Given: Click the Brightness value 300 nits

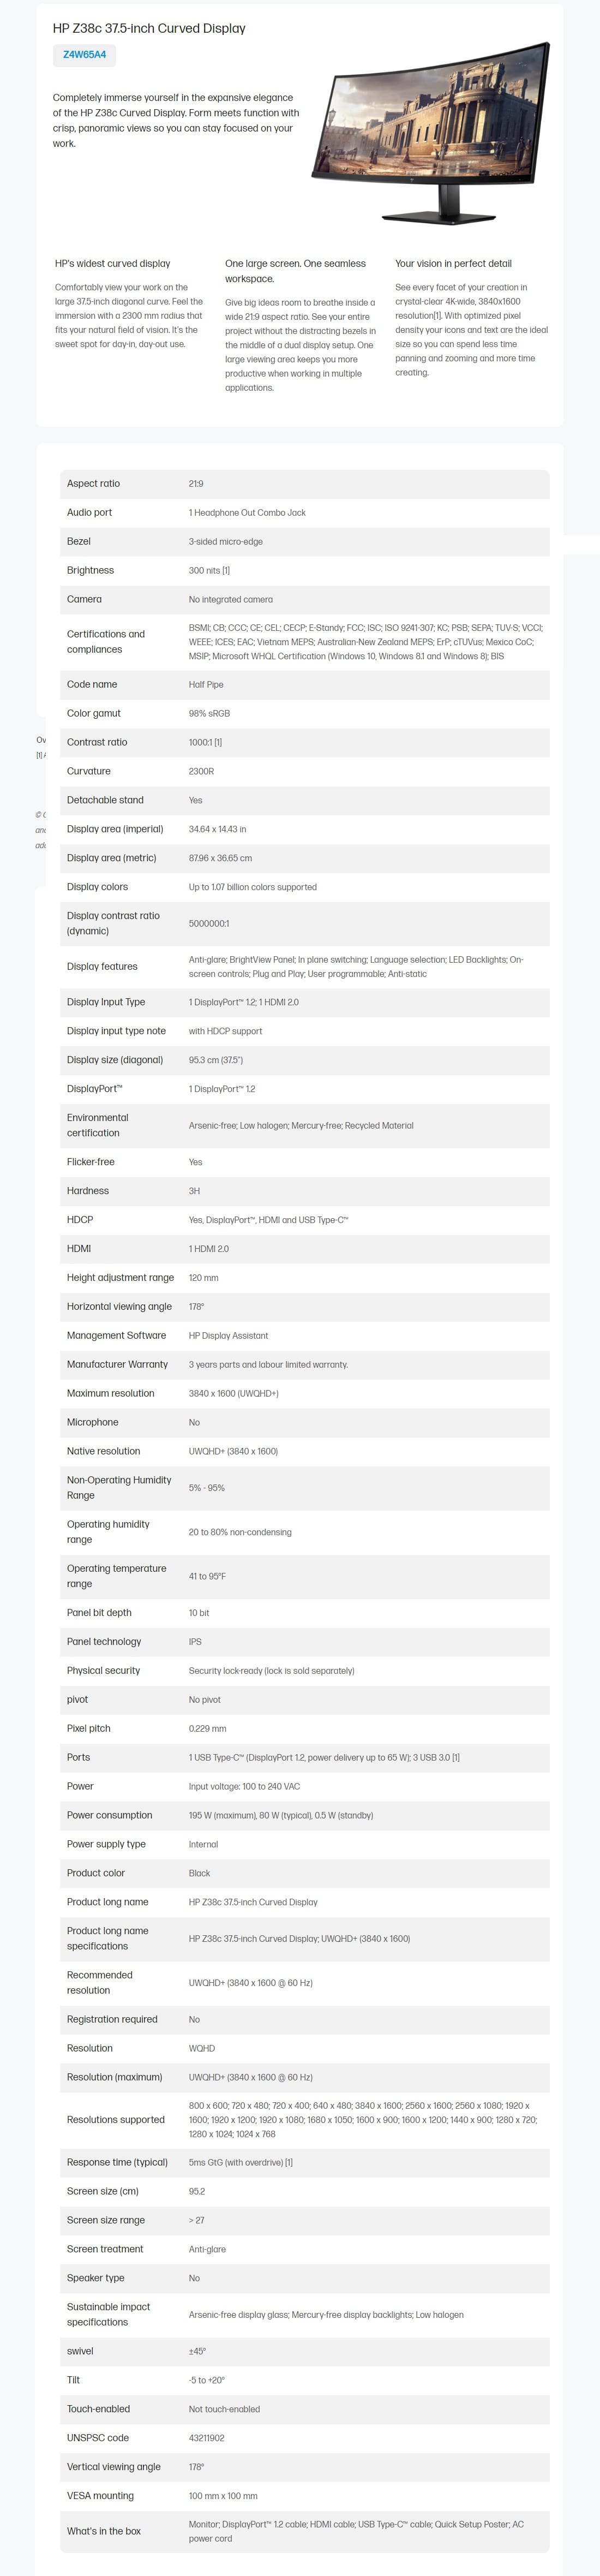Looking at the screenshot, I should (x=209, y=571).
